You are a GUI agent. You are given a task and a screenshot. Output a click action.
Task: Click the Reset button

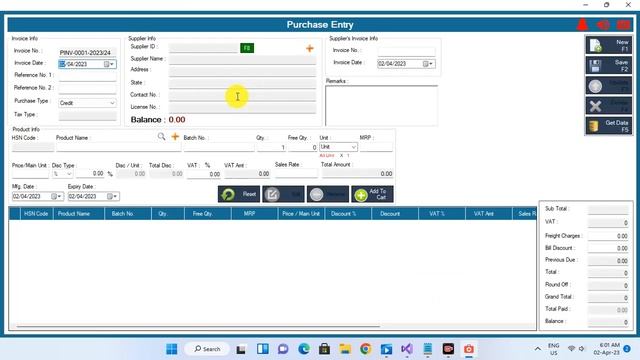[x=239, y=194]
